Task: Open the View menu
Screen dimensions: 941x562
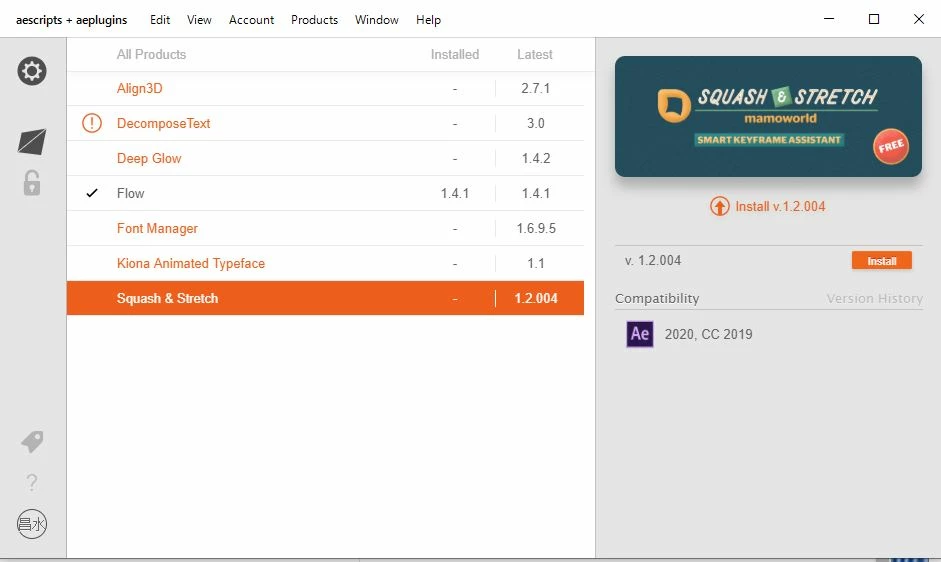Action: click(199, 20)
